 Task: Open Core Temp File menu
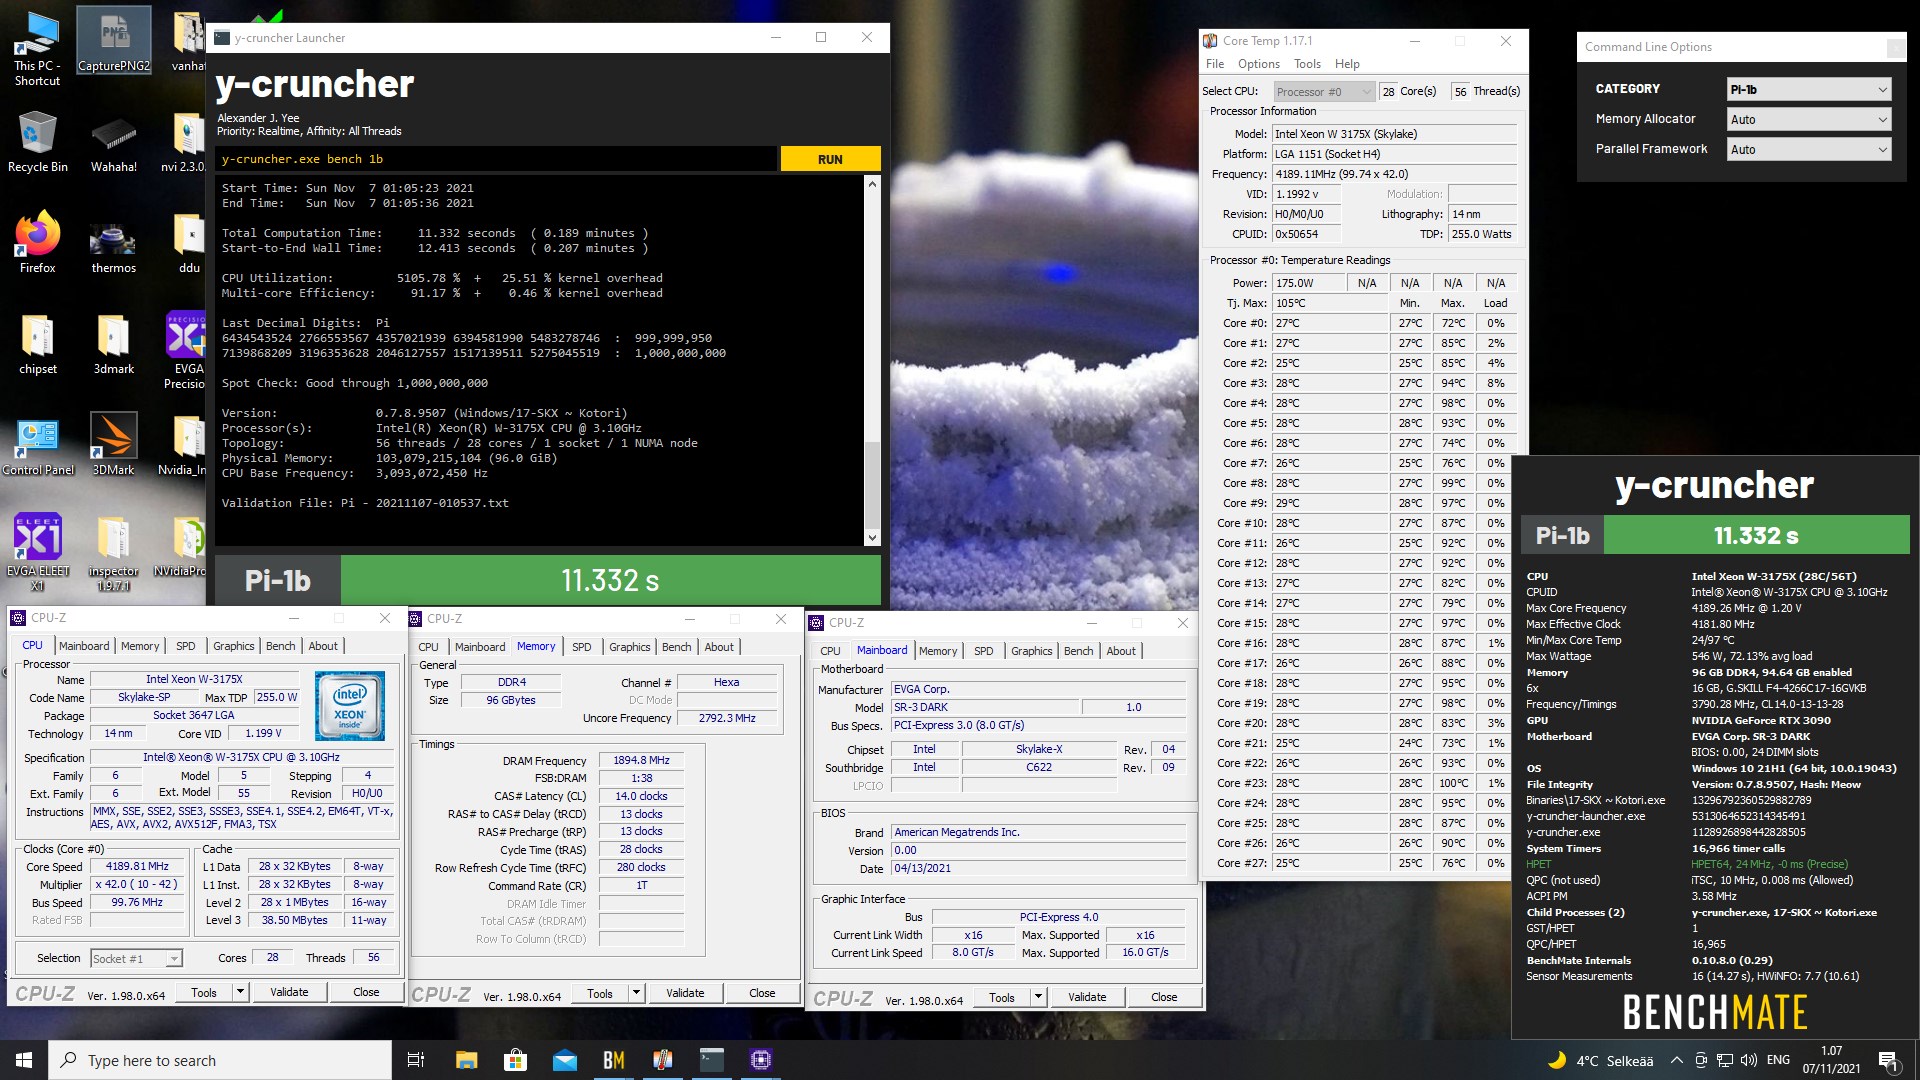(1214, 64)
